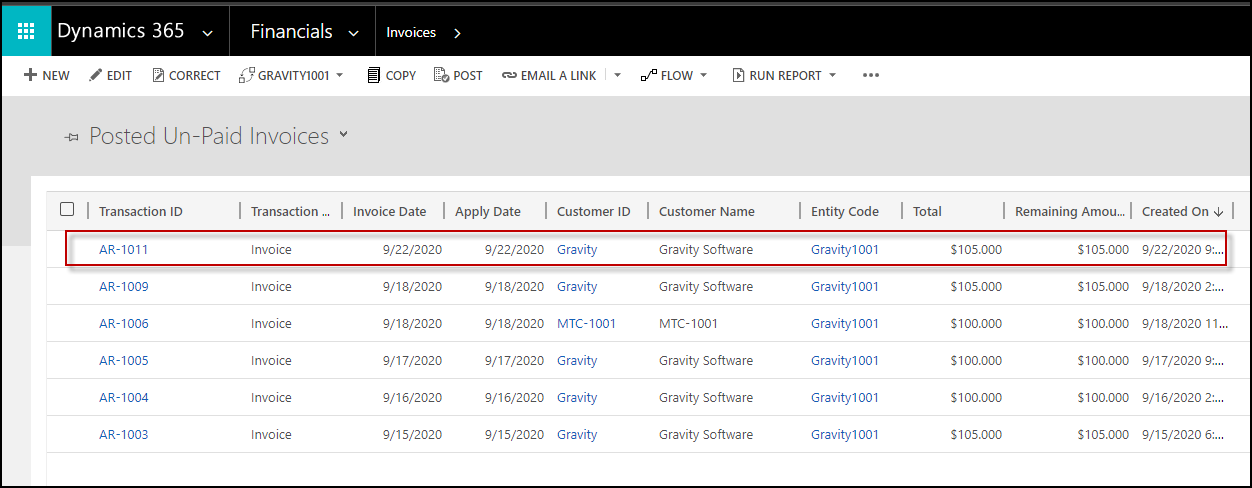1252x488 pixels.
Task: Click the FLOW icon
Action: click(648, 75)
